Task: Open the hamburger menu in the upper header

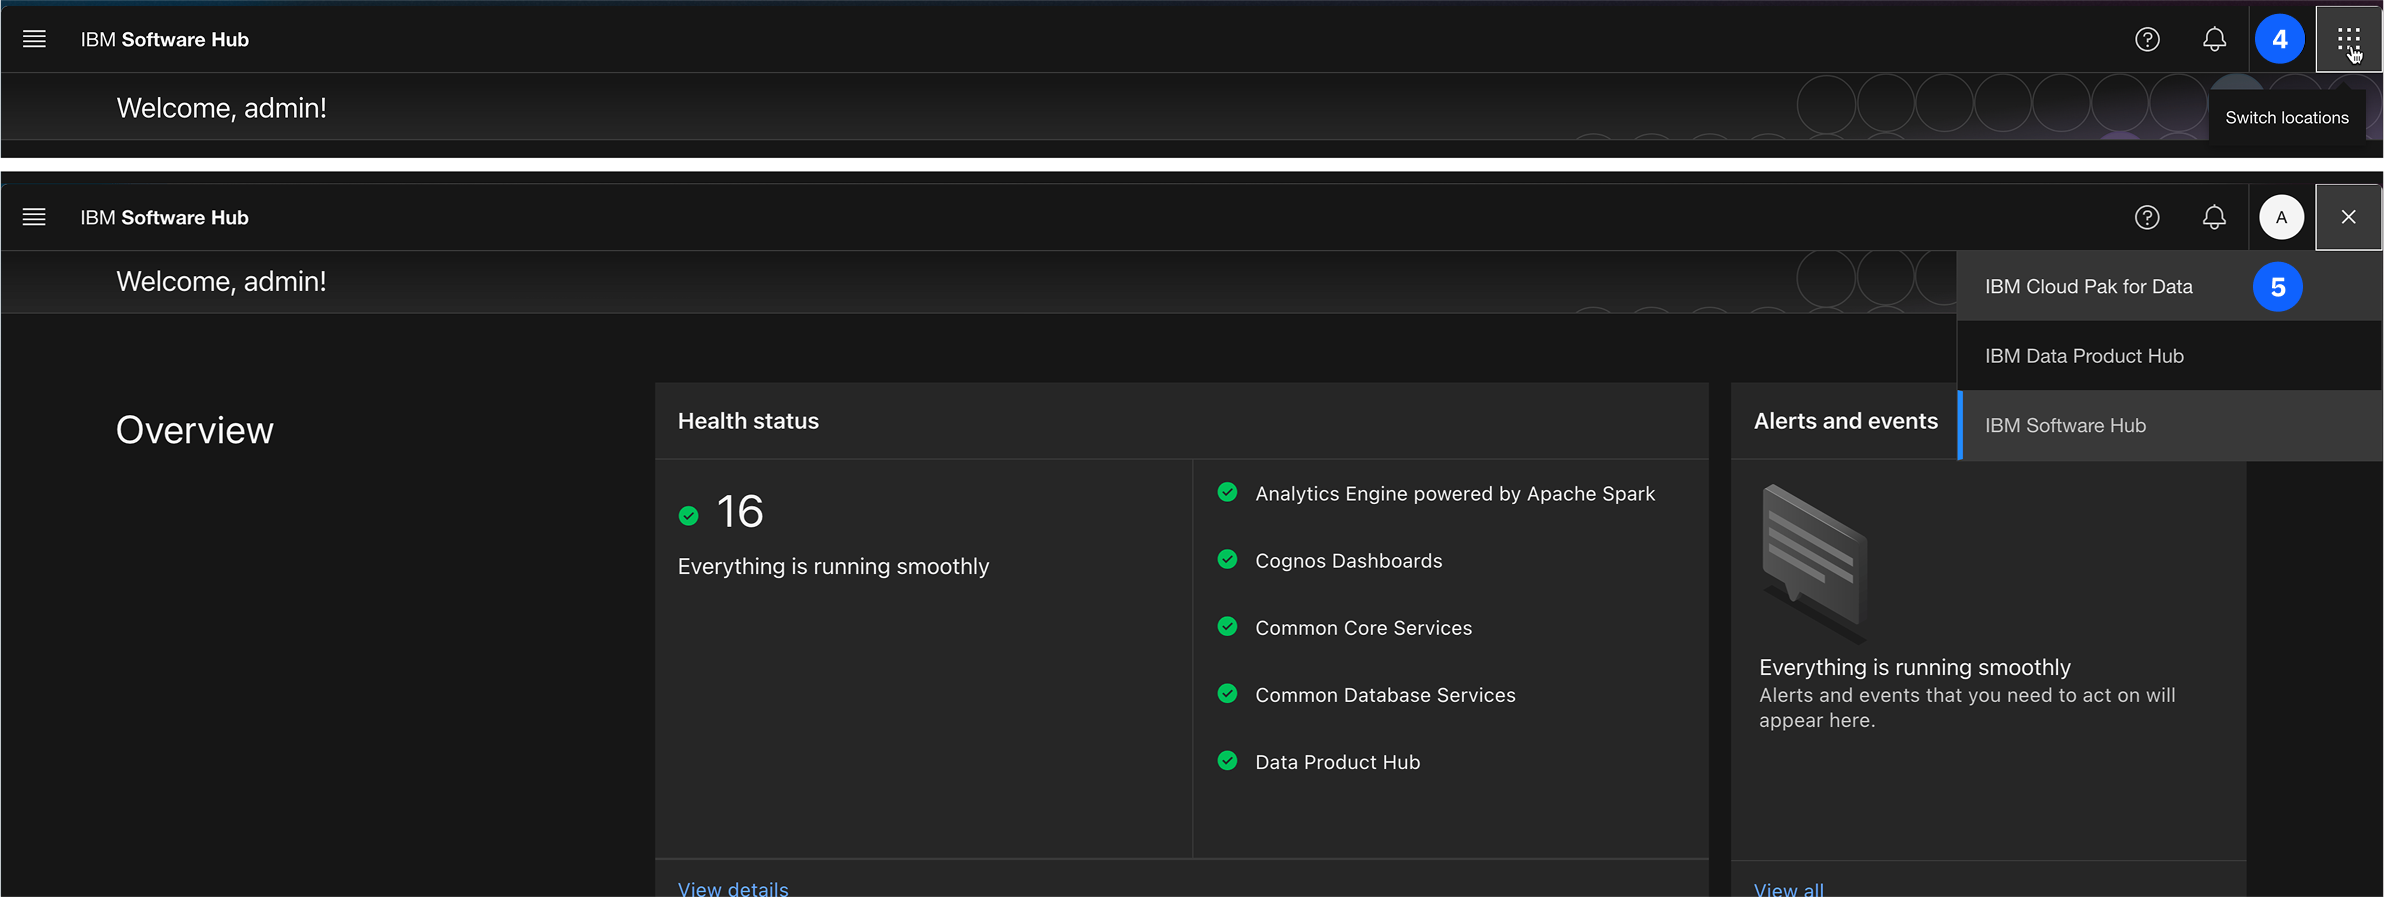Action: tap(34, 39)
